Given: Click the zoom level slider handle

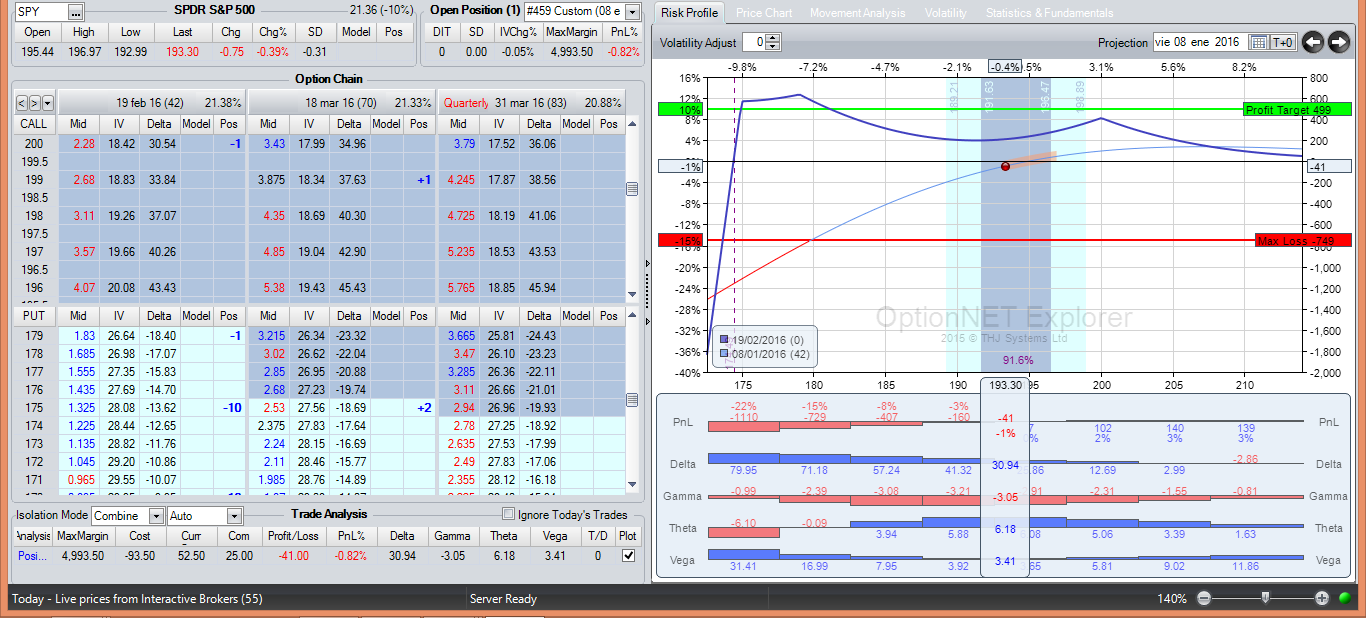Looking at the screenshot, I should pos(1265,598).
